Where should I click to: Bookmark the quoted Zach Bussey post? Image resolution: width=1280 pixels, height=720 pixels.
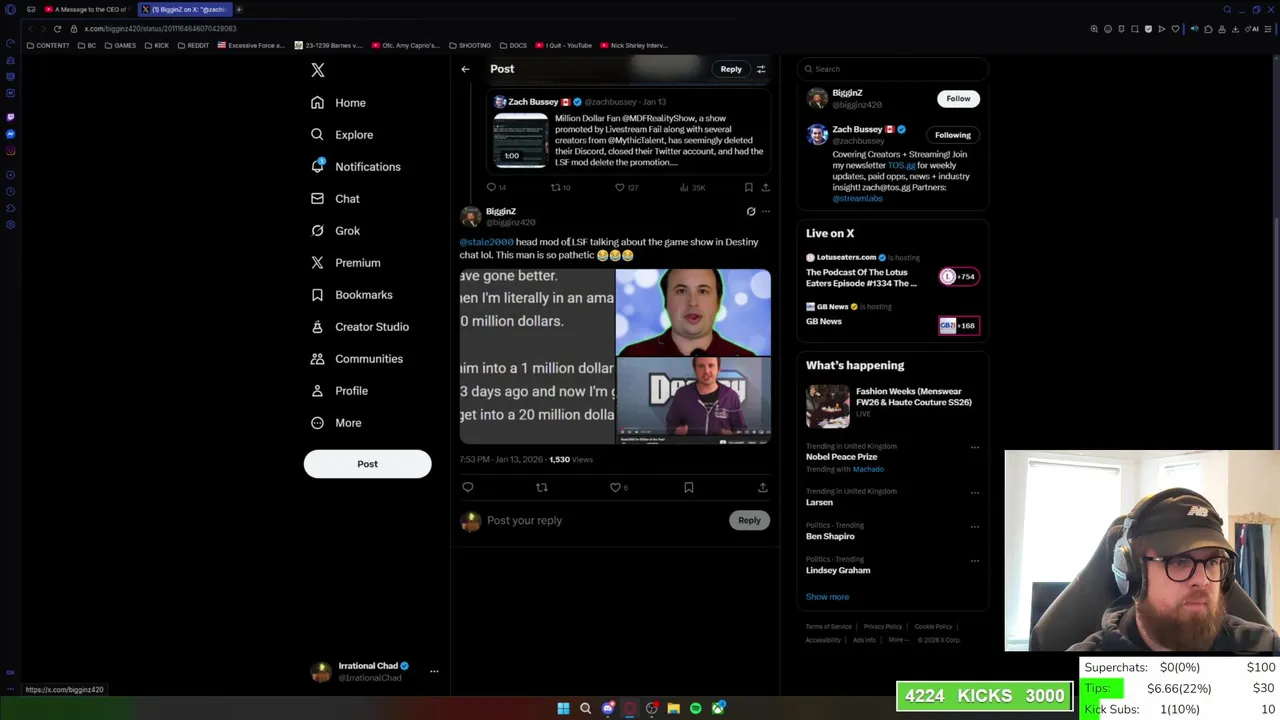coord(748,187)
